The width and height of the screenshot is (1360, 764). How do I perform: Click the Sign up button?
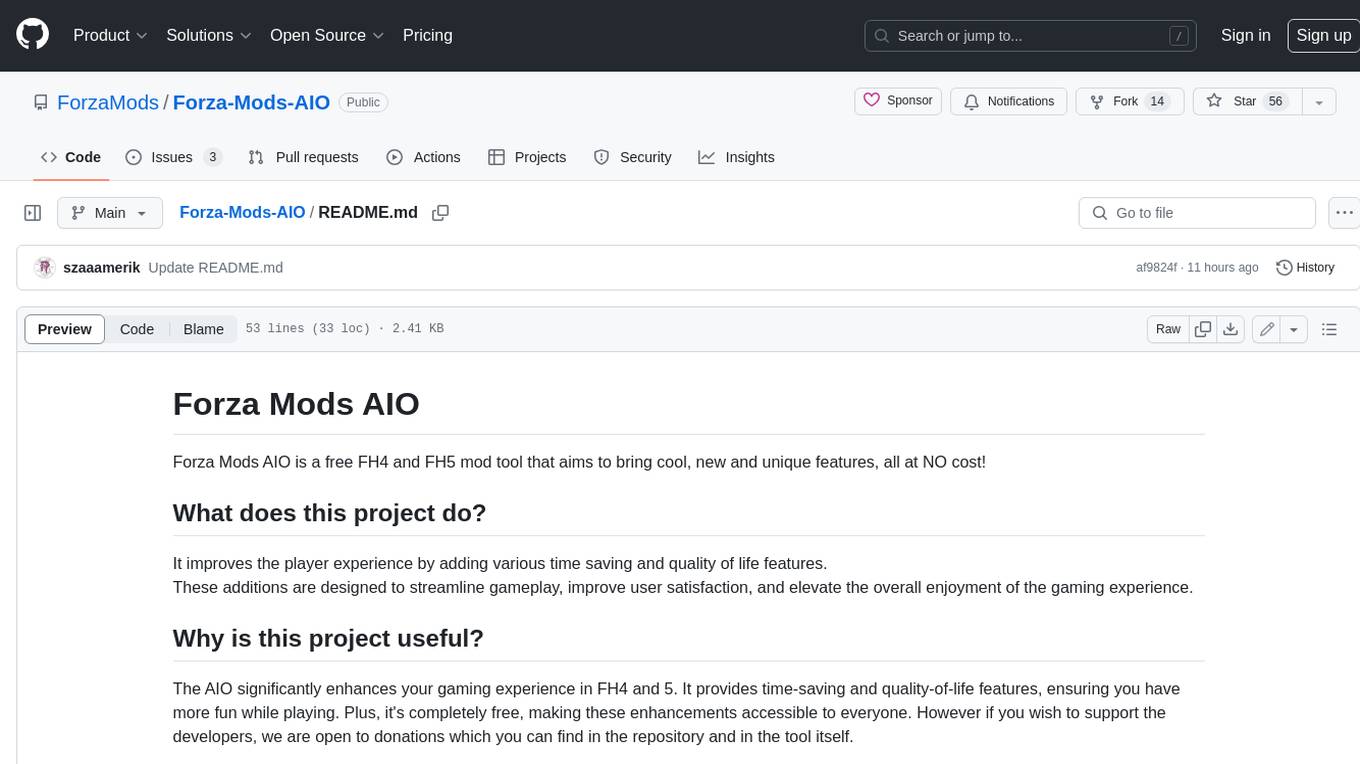(x=1323, y=35)
